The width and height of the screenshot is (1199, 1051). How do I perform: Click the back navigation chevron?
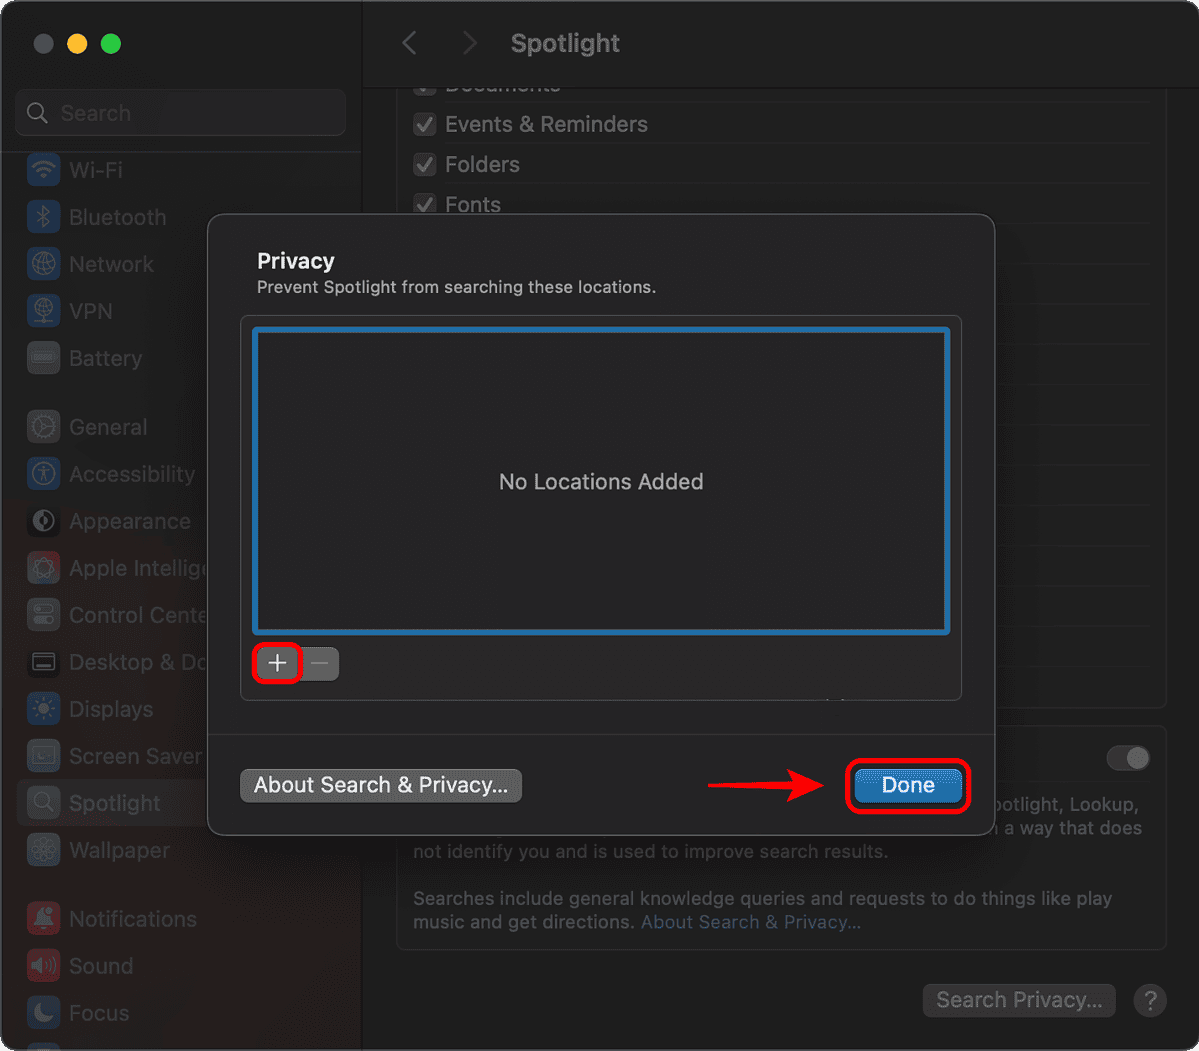(409, 43)
